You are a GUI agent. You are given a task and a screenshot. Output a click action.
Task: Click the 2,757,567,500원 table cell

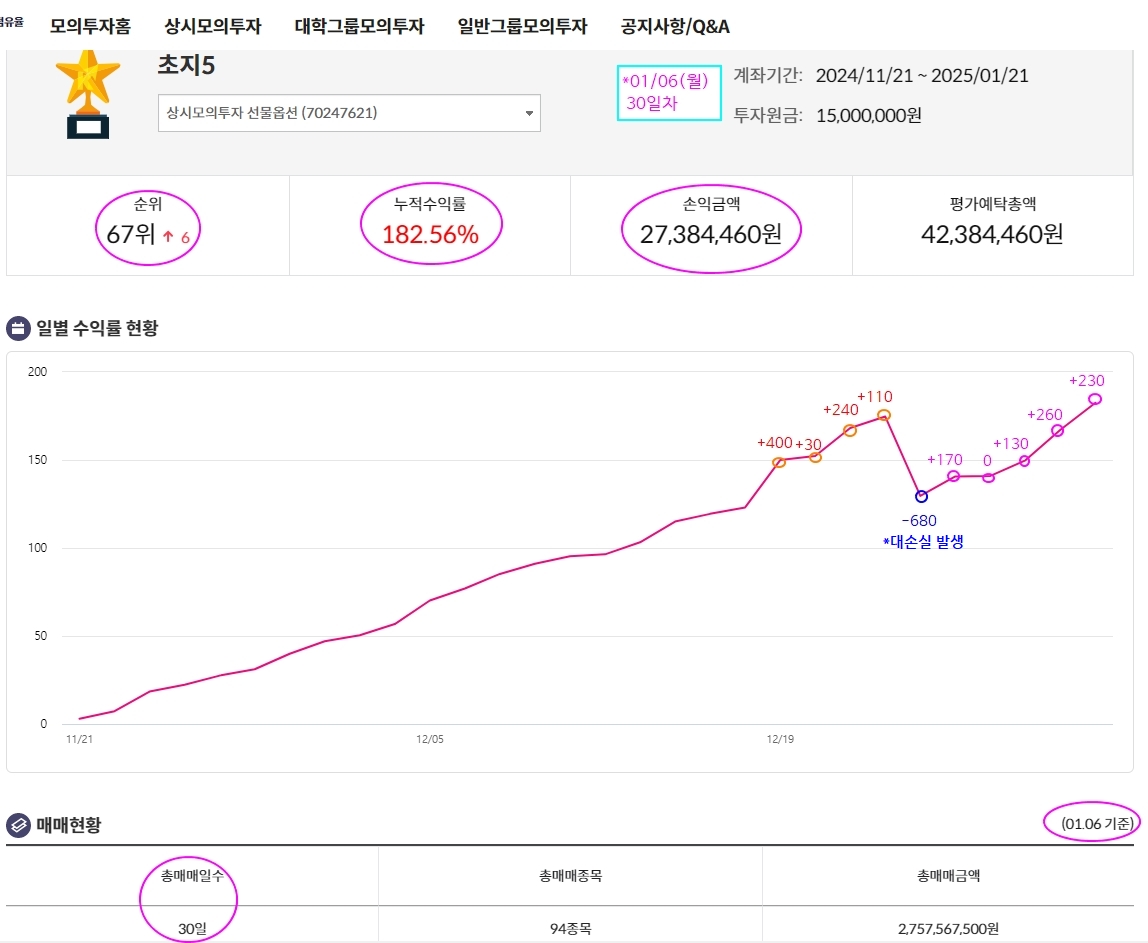(x=948, y=928)
